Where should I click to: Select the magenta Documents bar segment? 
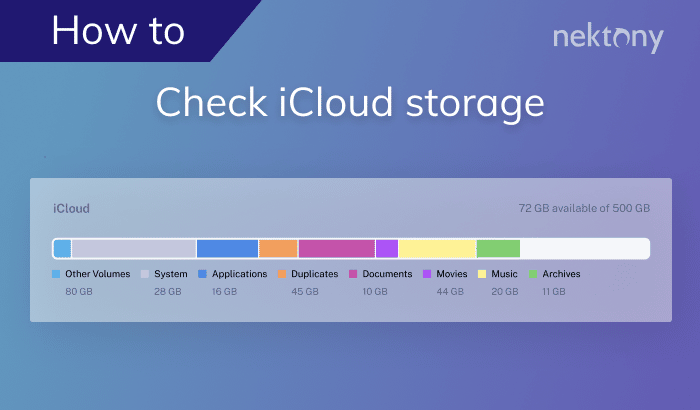(x=336, y=249)
